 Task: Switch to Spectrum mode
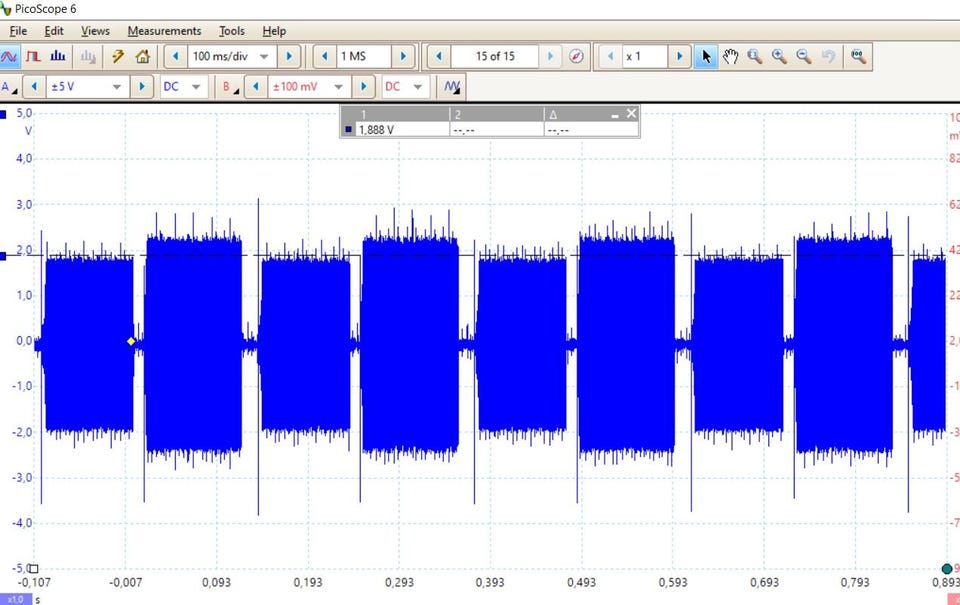click(58, 56)
